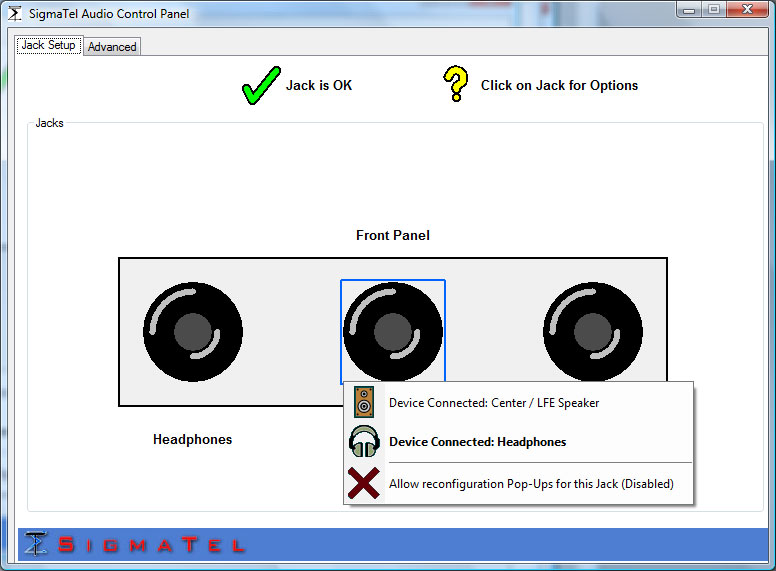Click the red X reconfiguration icon
The width and height of the screenshot is (776, 571).
(x=364, y=483)
